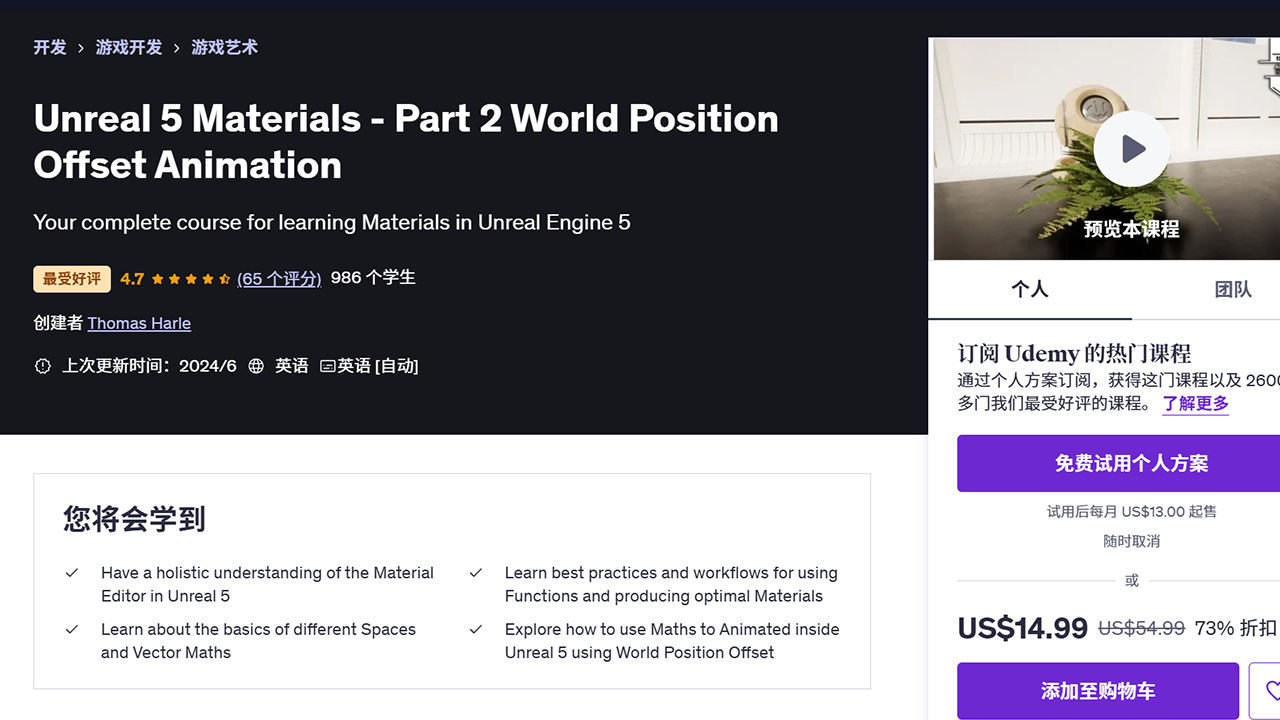Screen dimensions: 1280x720
Task: Click the star rating icons
Action: pyautogui.click(x=188, y=279)
